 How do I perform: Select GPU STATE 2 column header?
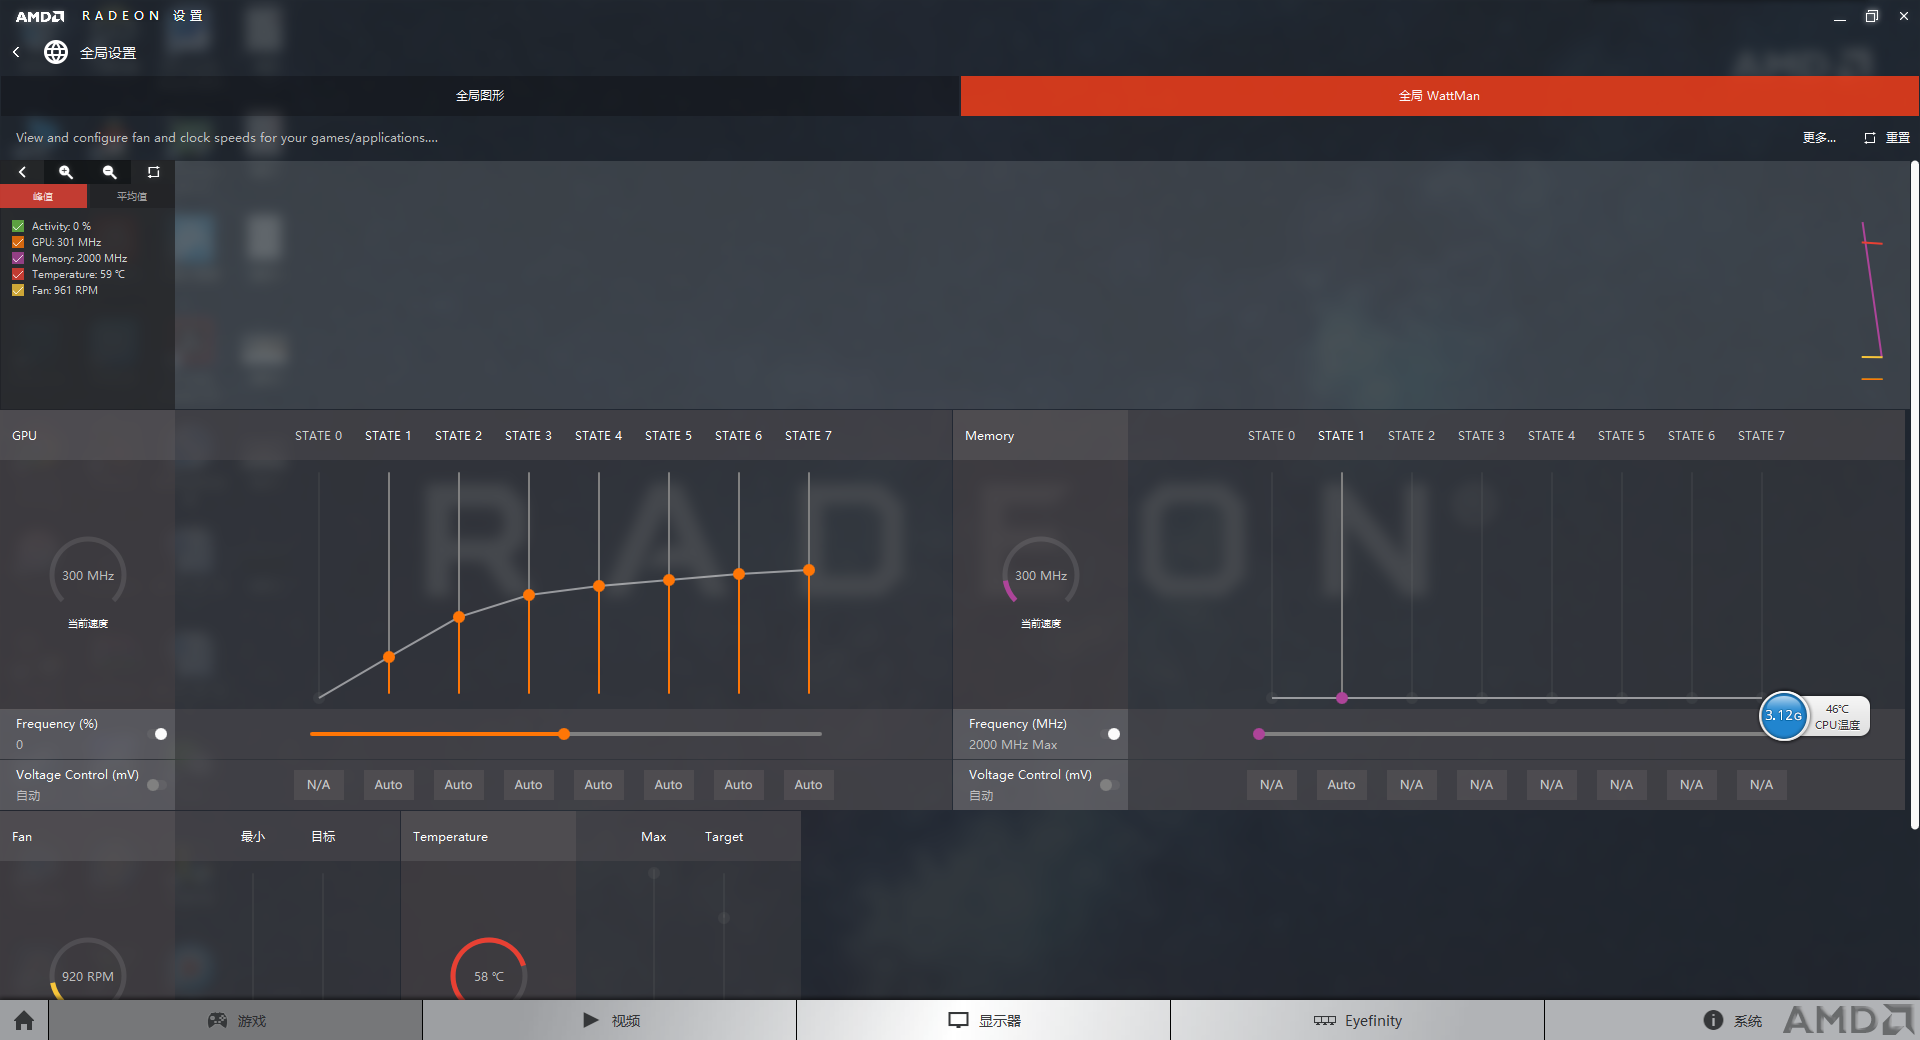[x=458, y=436]
